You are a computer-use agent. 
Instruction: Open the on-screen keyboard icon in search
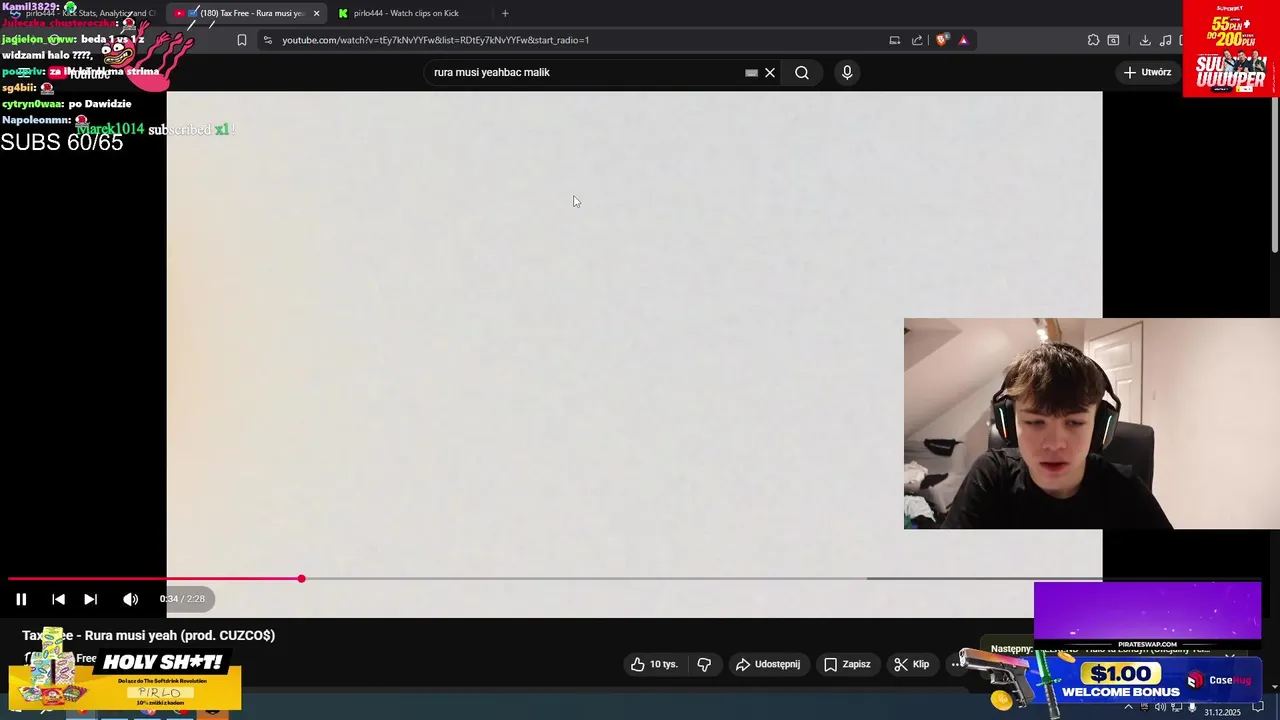[x=751, y=72]
